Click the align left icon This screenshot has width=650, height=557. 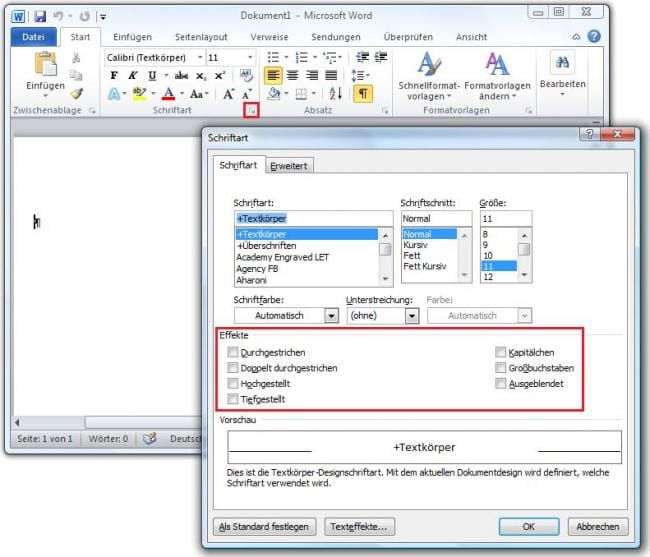[273, 75]
